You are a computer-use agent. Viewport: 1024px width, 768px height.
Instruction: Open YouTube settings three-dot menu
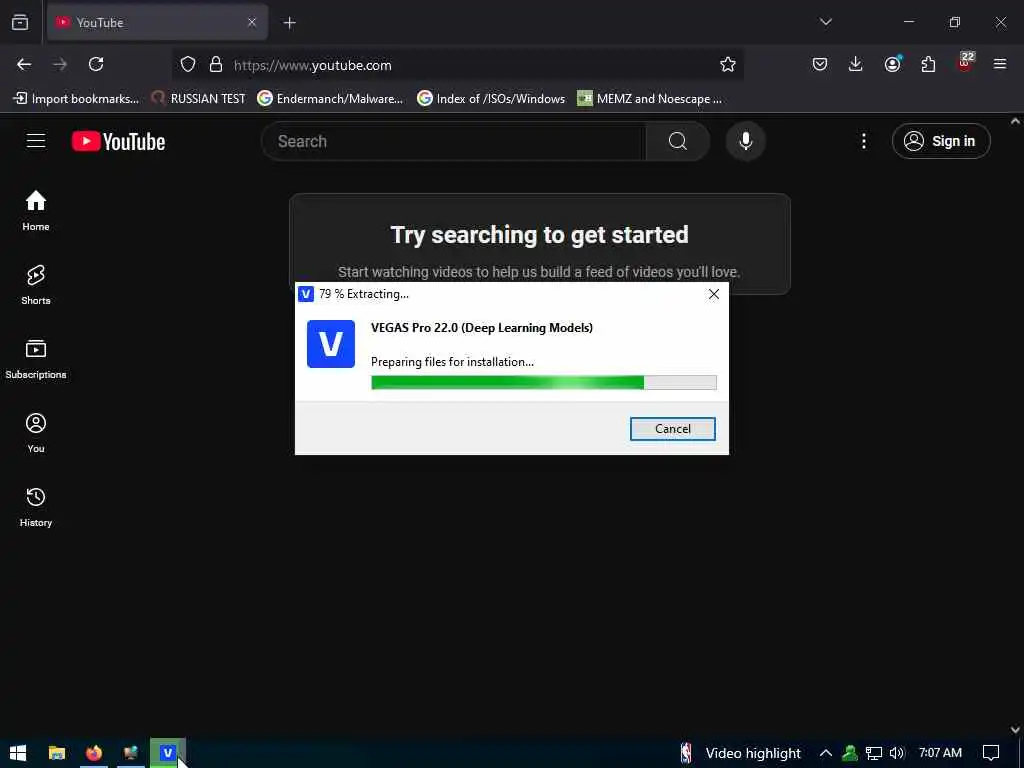[x=863, y=141]
